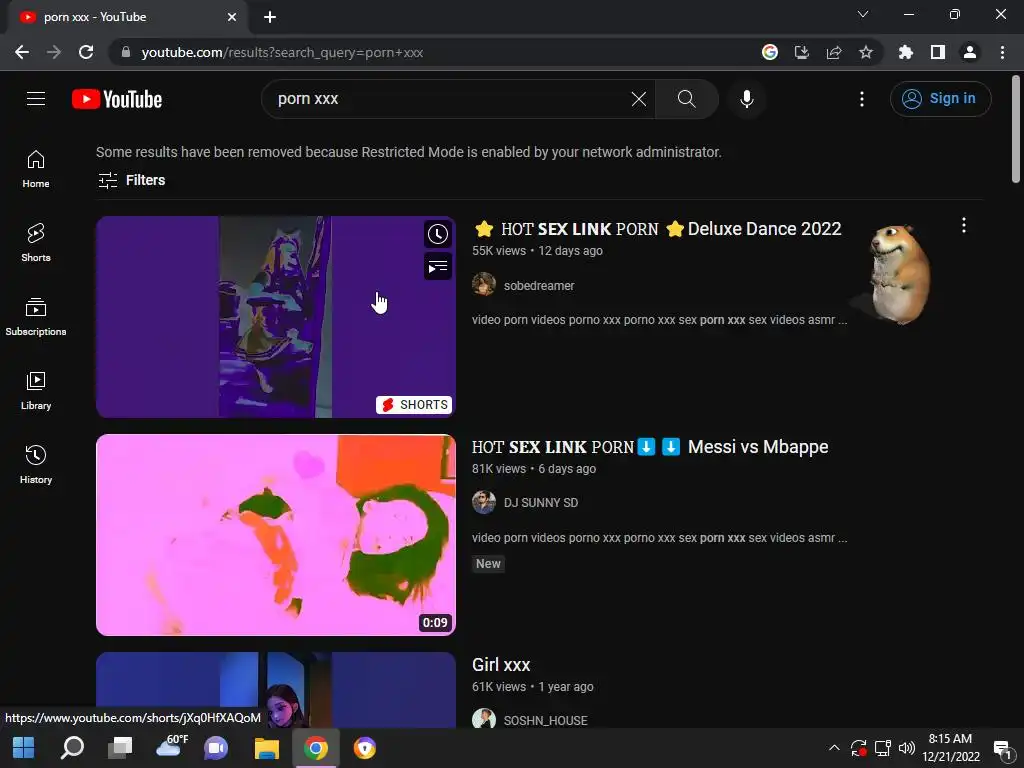Open Shorts in the sidebar
Image resolution: width=1024 pixels, height=768 pixels.
tap(36, 242)
